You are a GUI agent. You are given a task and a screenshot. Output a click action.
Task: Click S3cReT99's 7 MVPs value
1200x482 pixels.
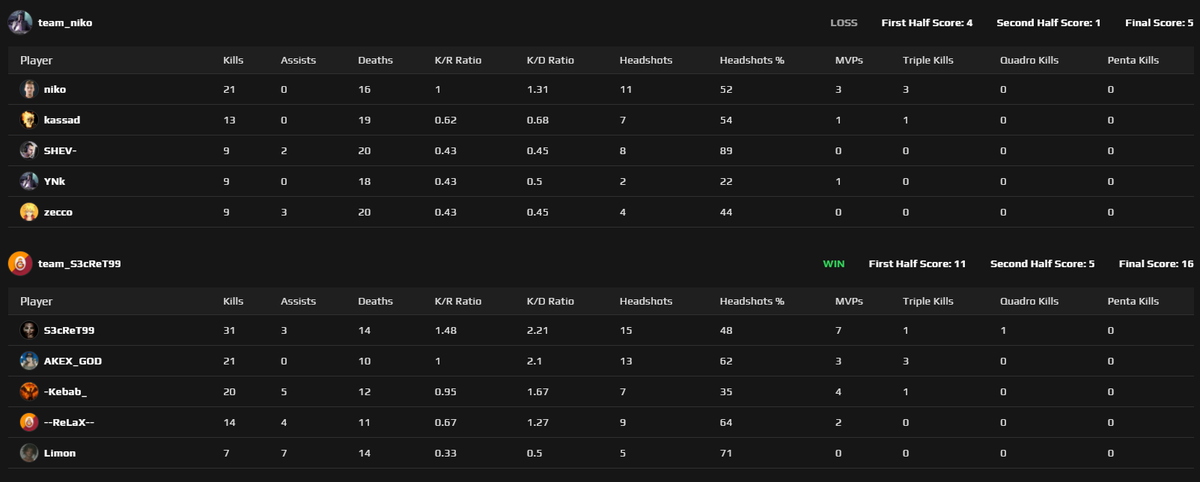click(x=838, y=330)
